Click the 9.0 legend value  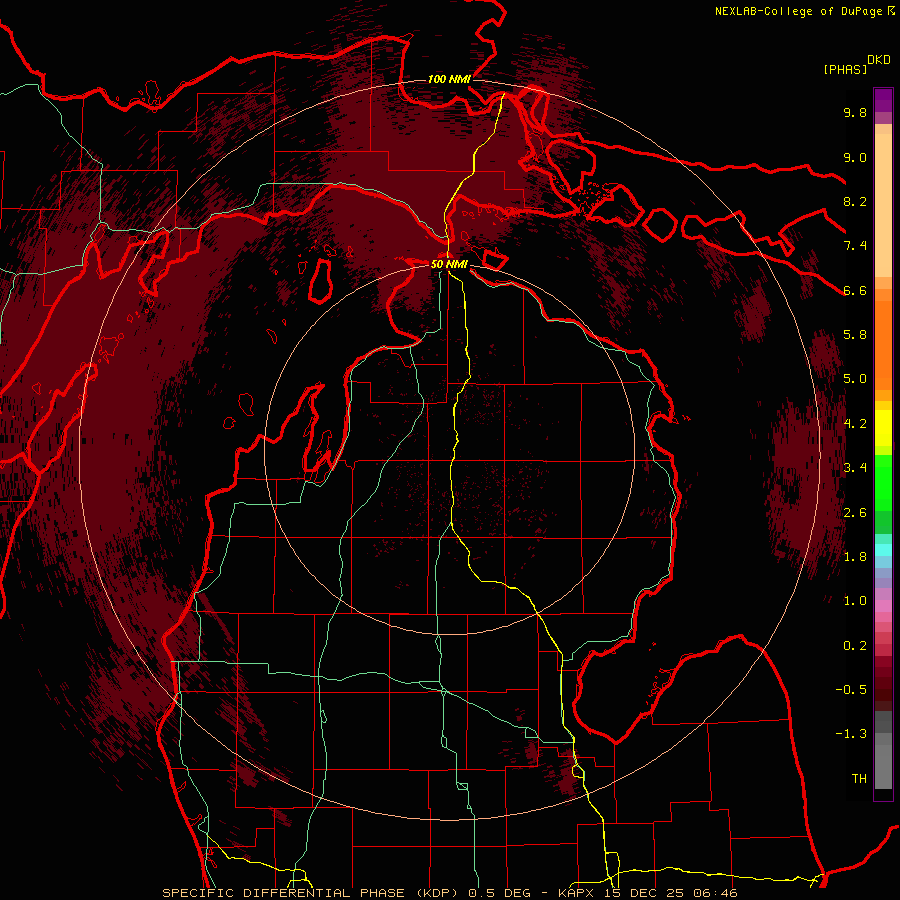(855, 157)
